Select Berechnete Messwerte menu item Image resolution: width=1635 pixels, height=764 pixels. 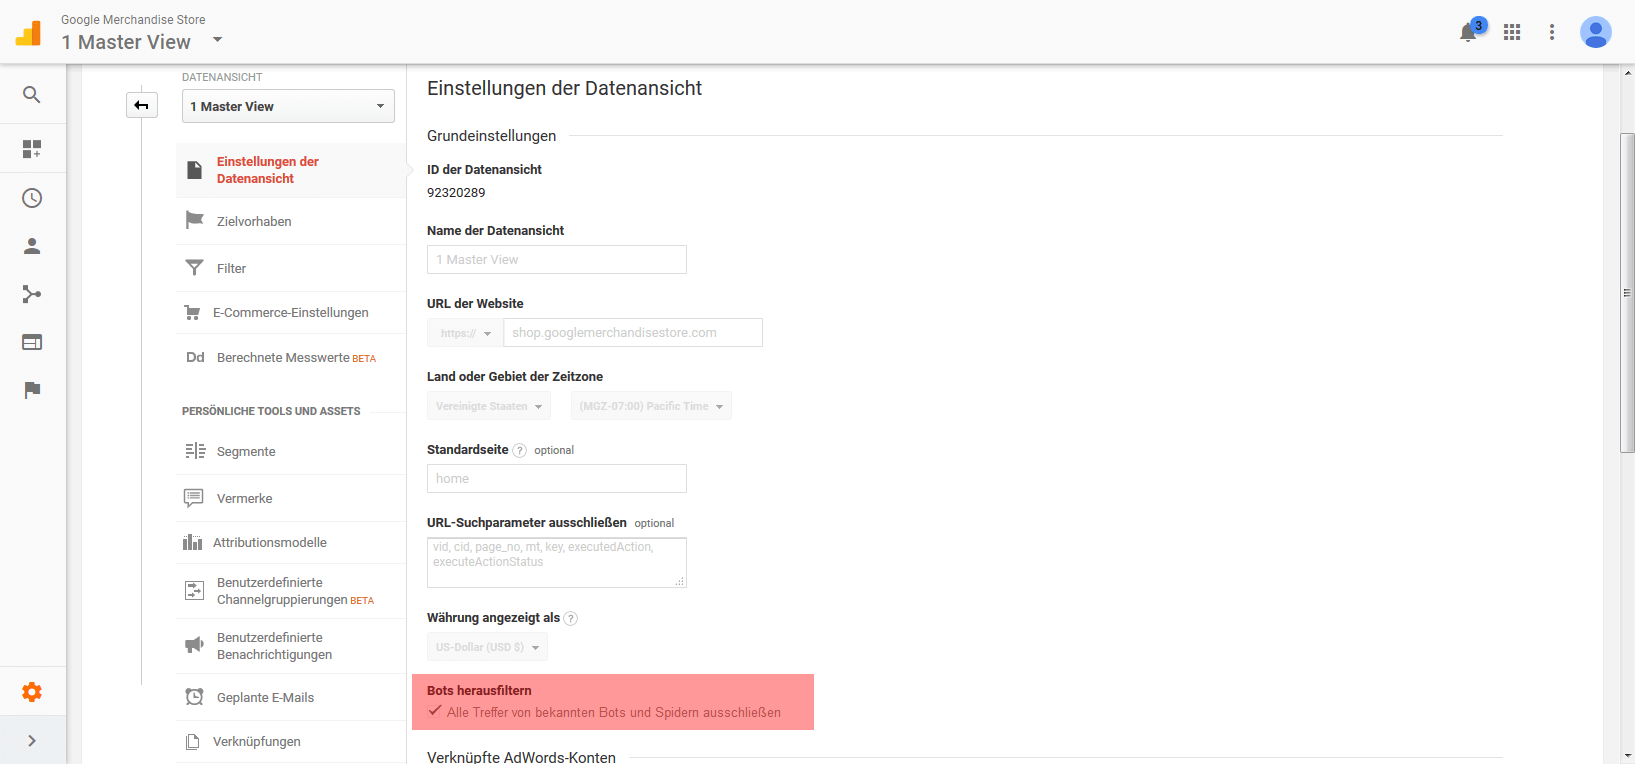pyautogui.click(x=291, y=357)
